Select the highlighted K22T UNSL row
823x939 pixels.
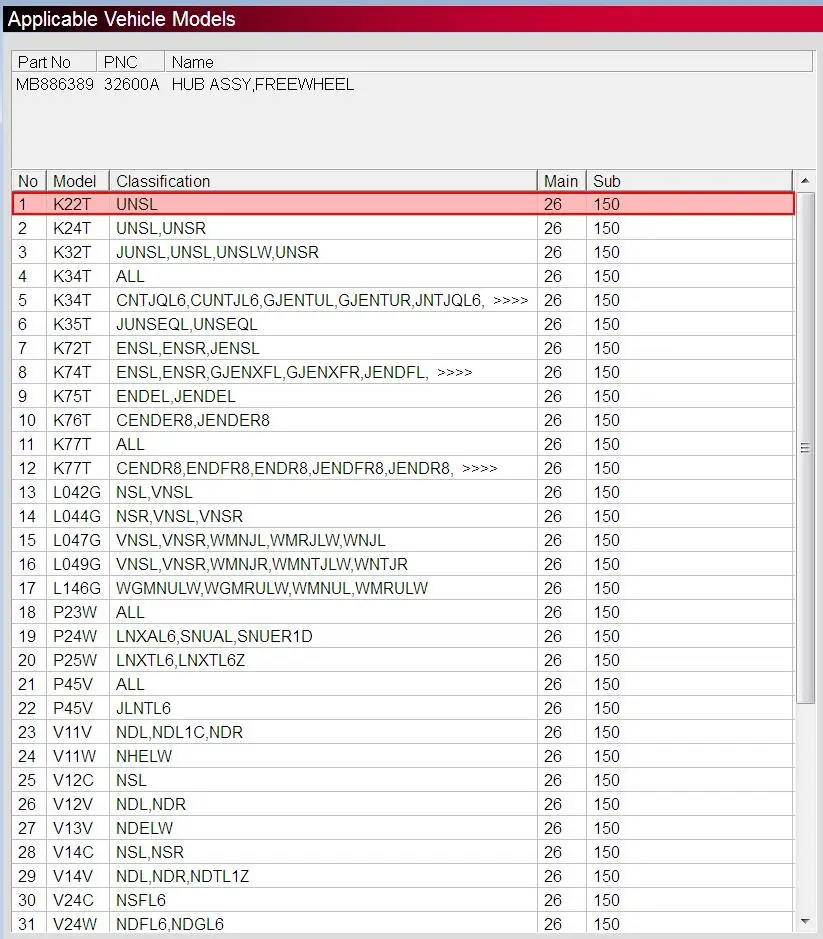(403, 204)
